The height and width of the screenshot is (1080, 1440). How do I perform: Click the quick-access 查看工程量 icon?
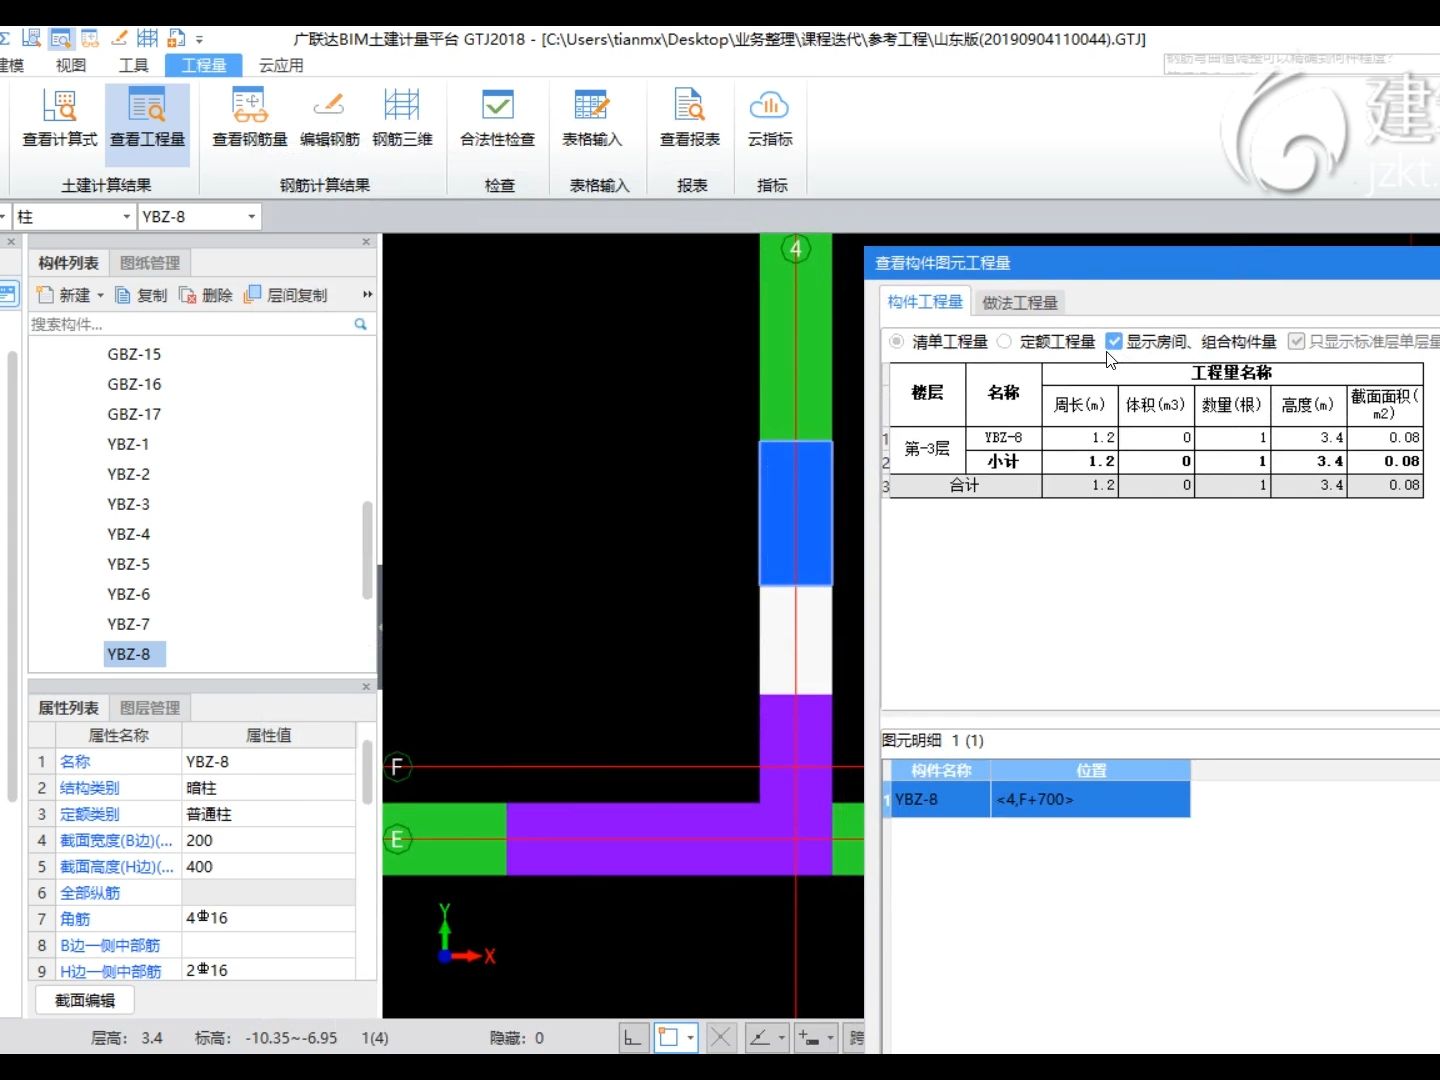pos(61,39)
